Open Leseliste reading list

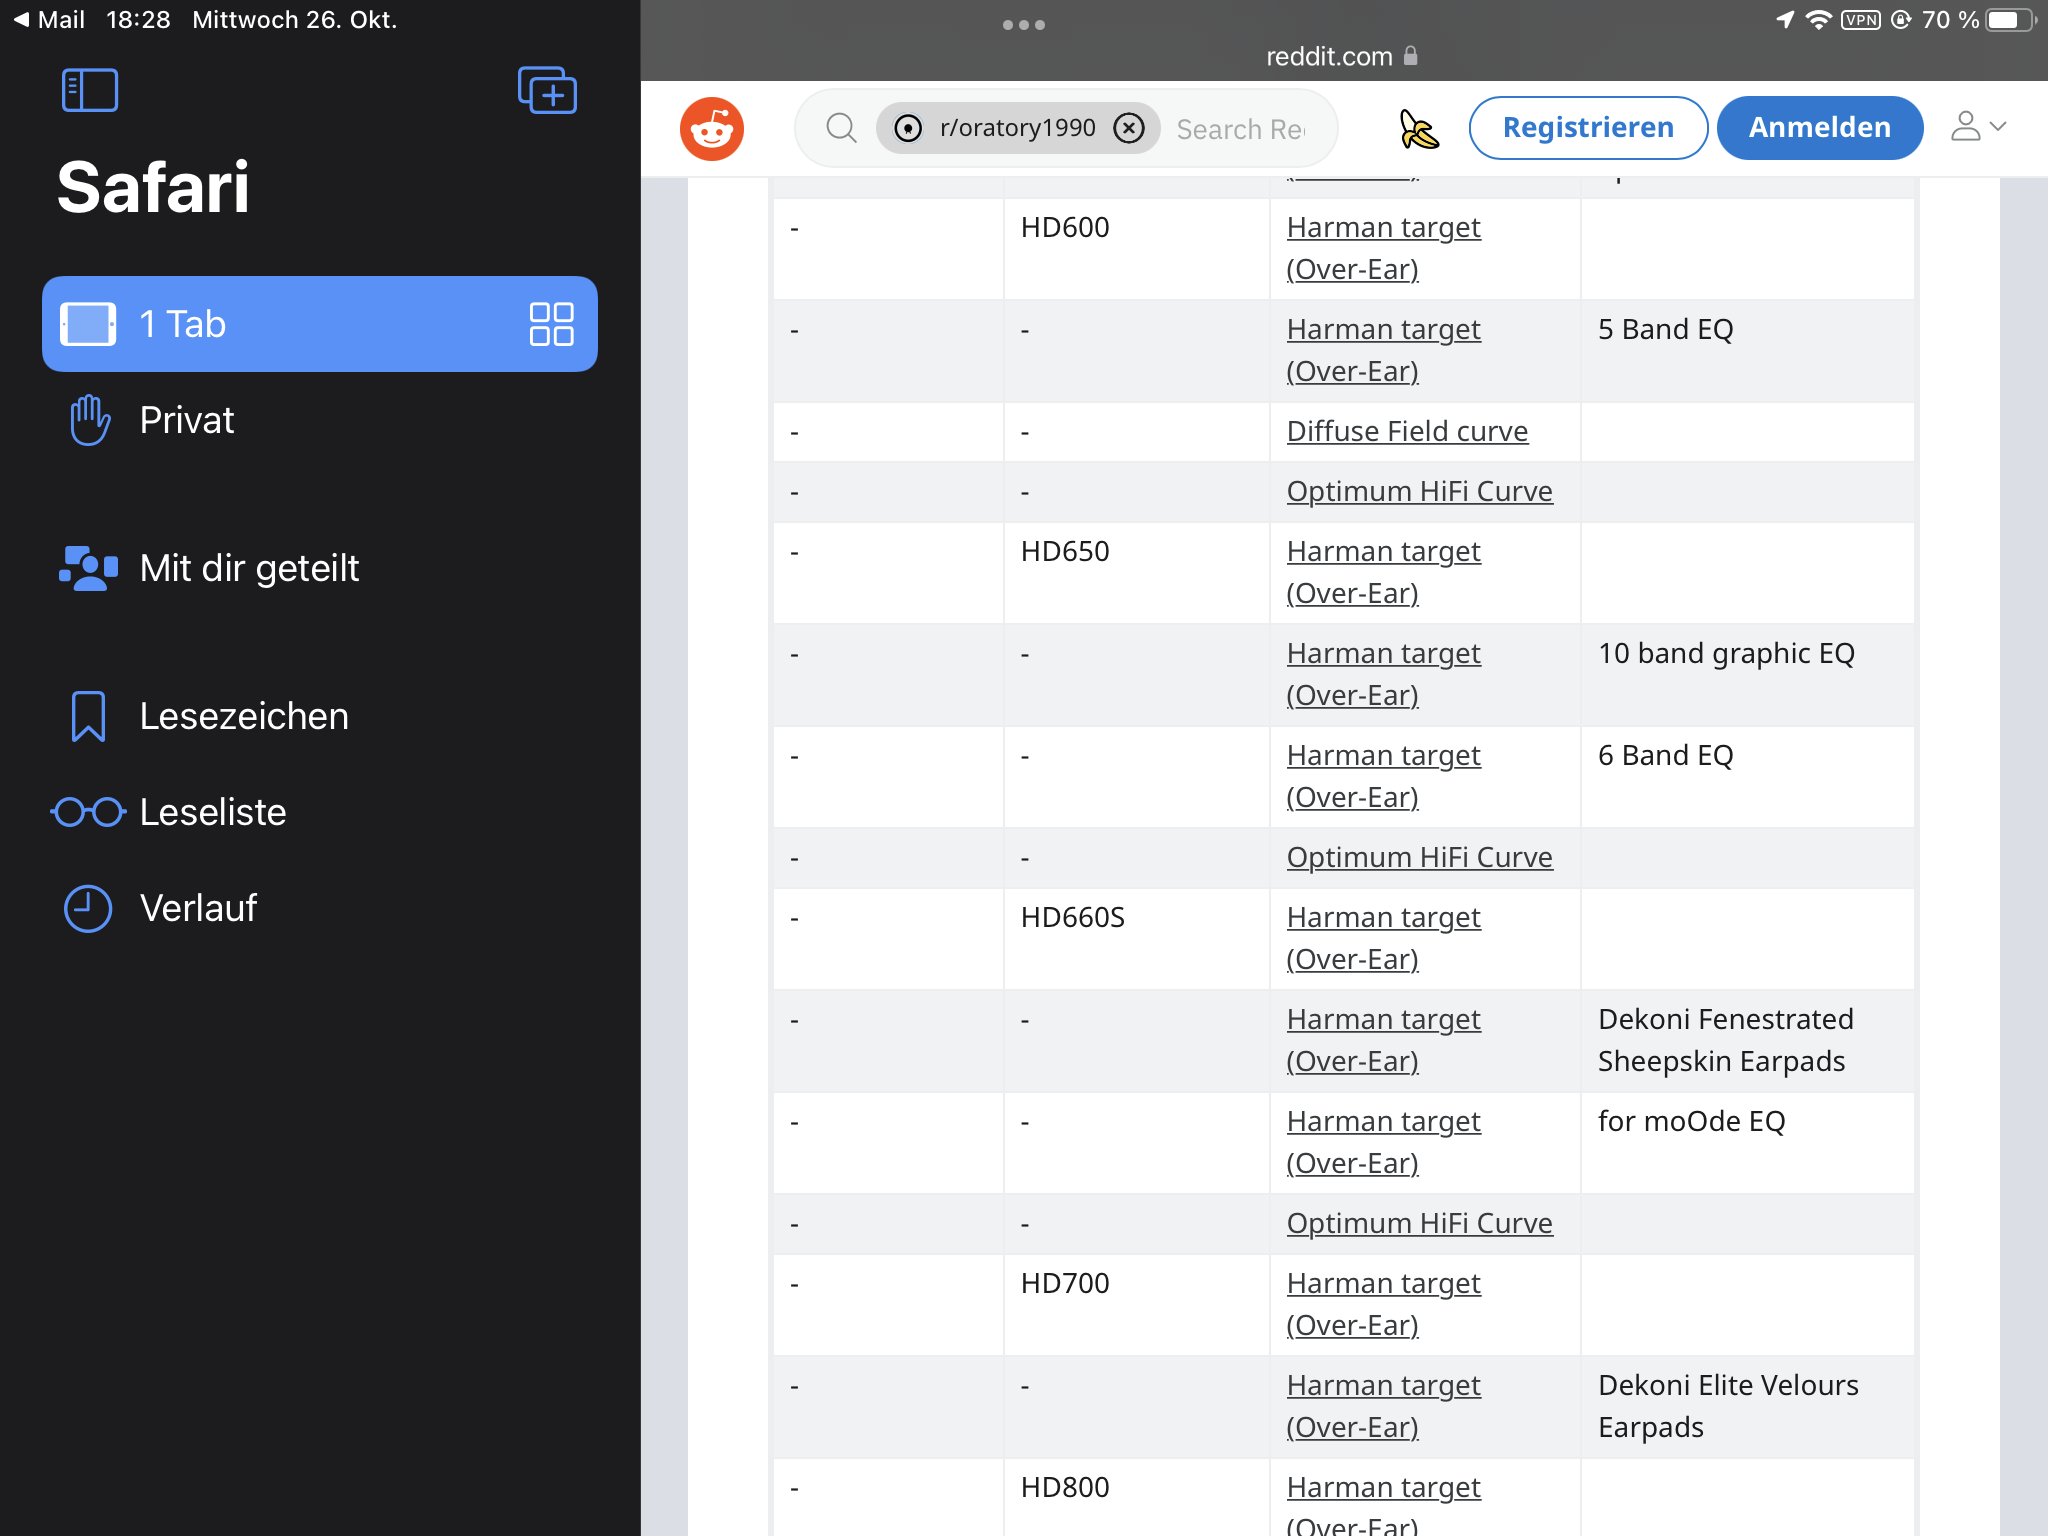click(x=320, y=812)
